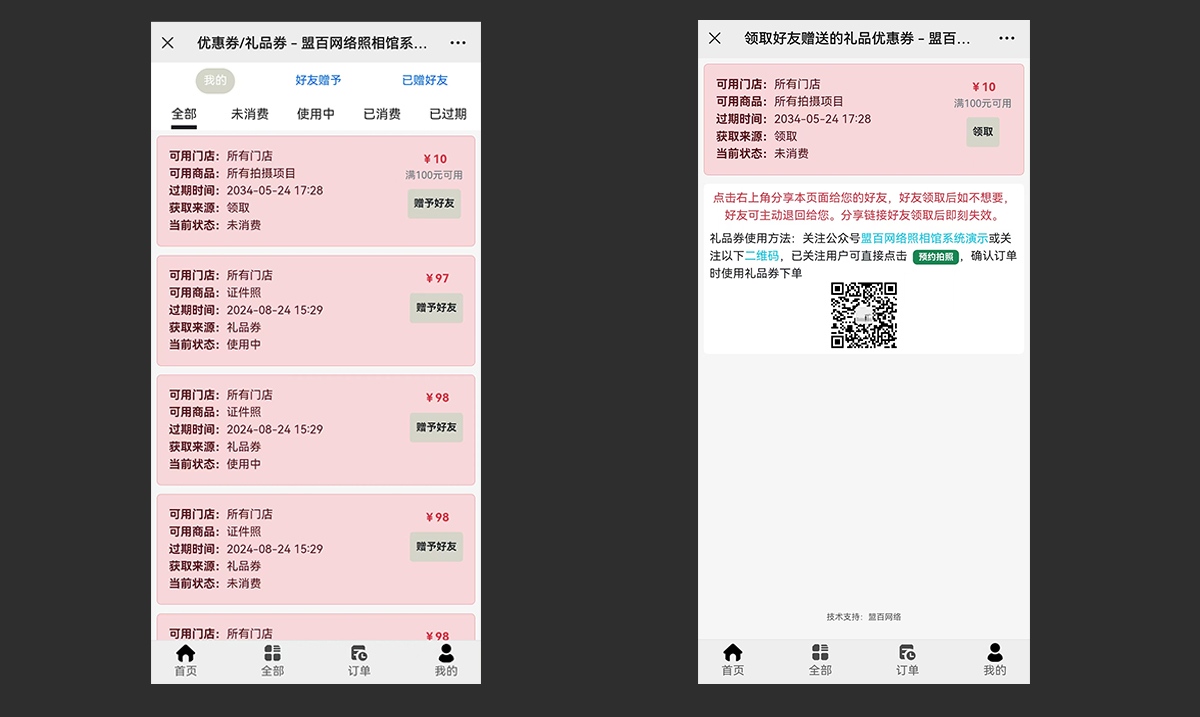This screenshot has width=1200, height=717.
Task: Close the 优惠券/礼品券 page with X
Action: coord(168,43)
